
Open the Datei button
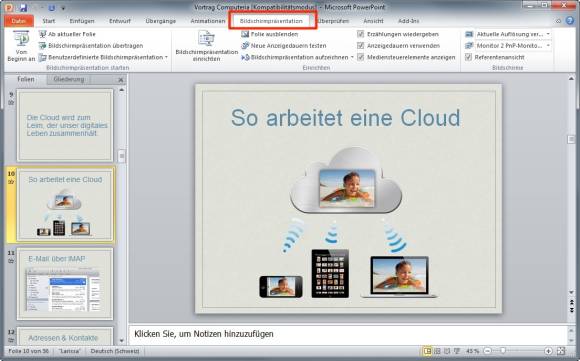point(19,21)
